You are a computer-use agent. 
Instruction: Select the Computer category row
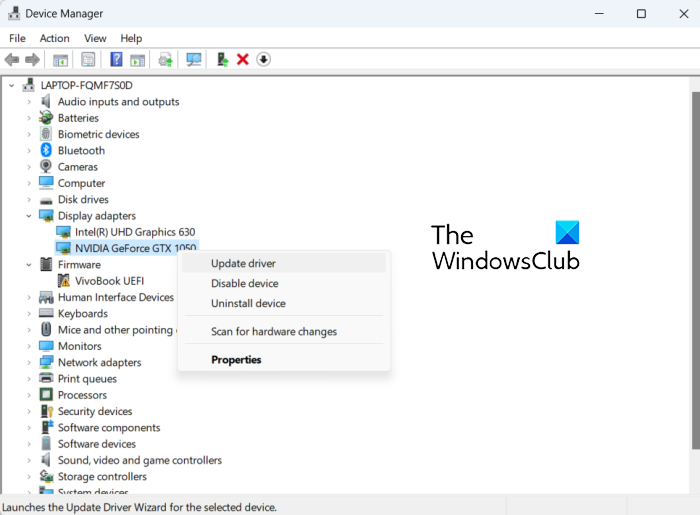click(x=81, y=183)
